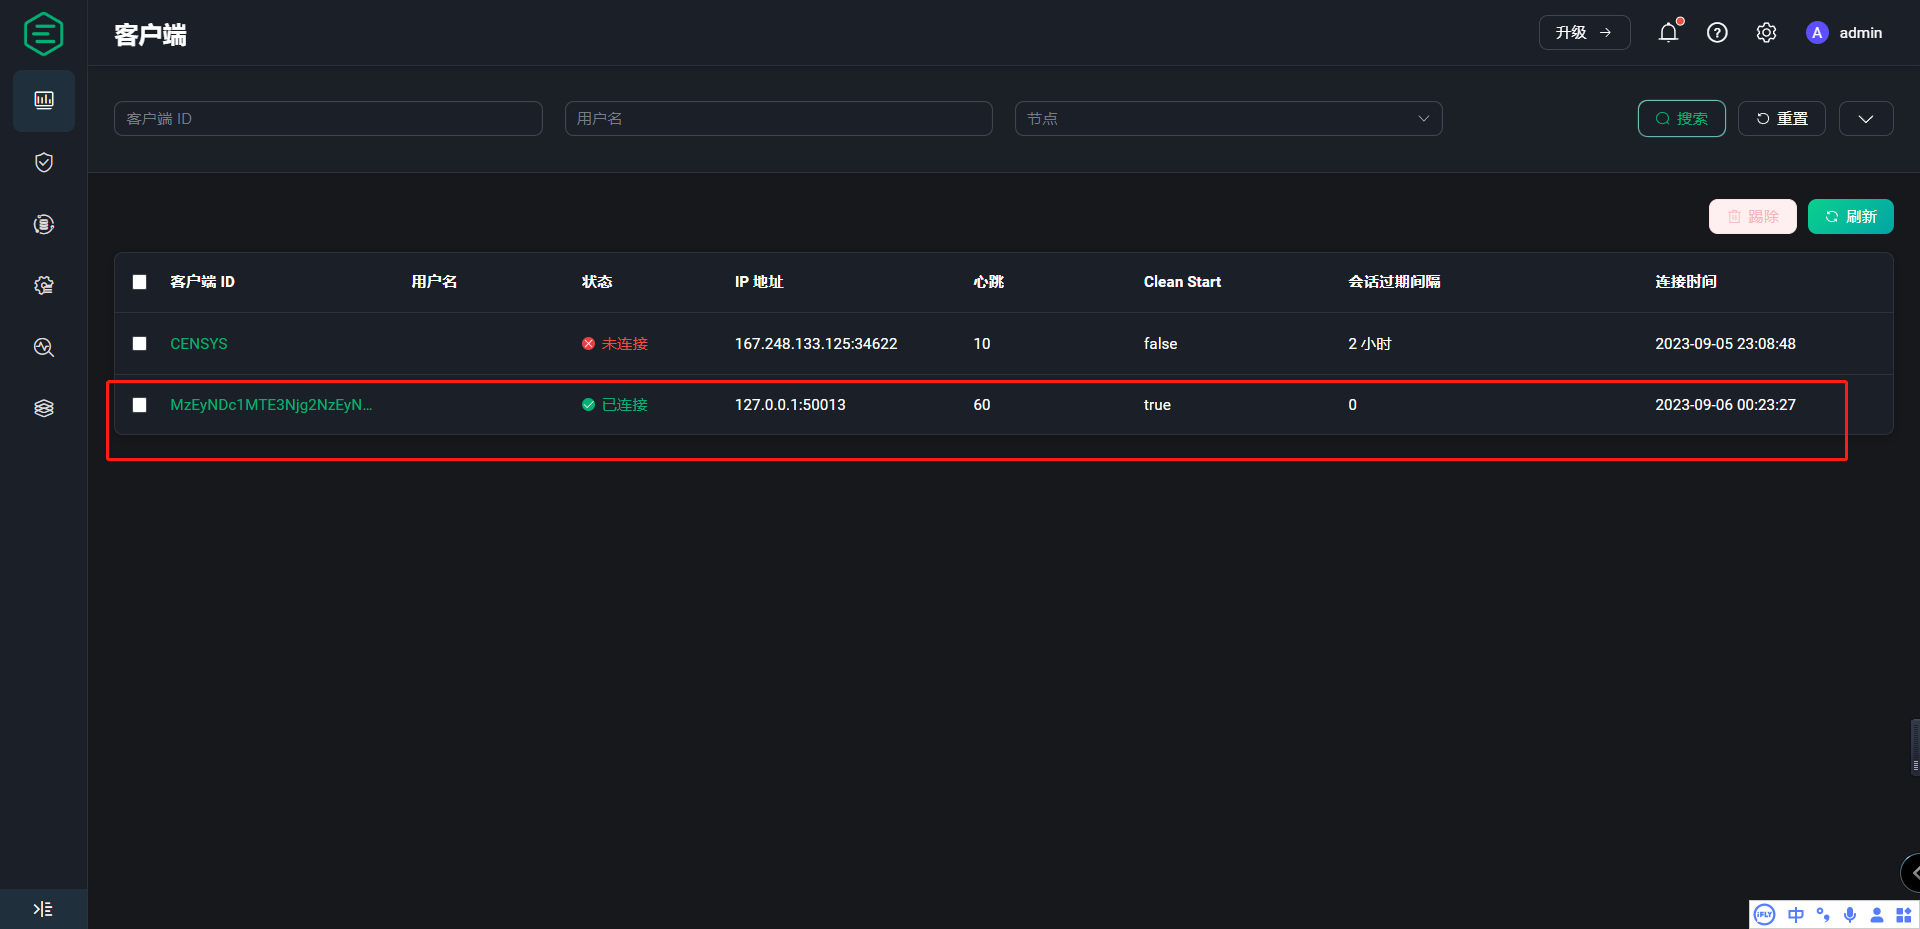The width and height of the screenshot is (1920, 929).
Task: Open the 节点 node dropdown
Action: pyautogui.click(x=1228, y=118)
